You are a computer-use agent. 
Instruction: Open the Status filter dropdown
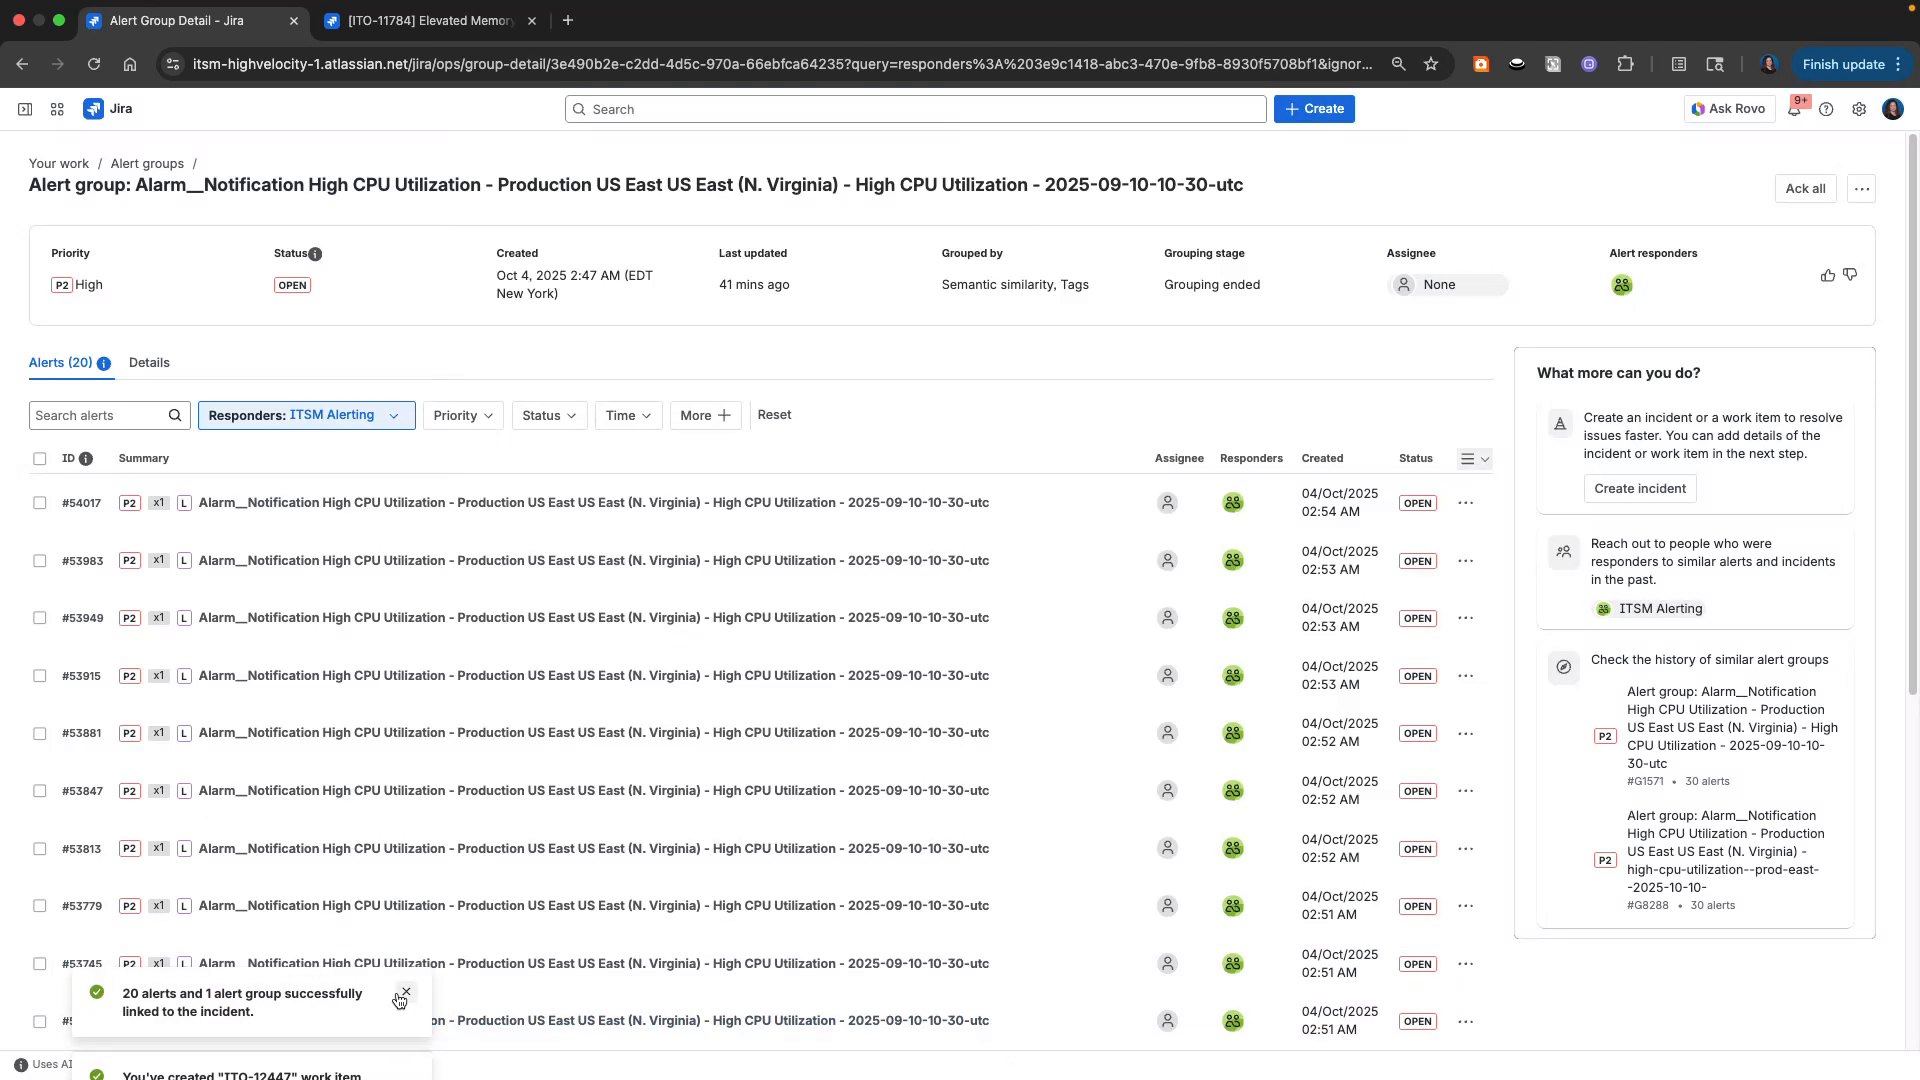tap(548, 415)
